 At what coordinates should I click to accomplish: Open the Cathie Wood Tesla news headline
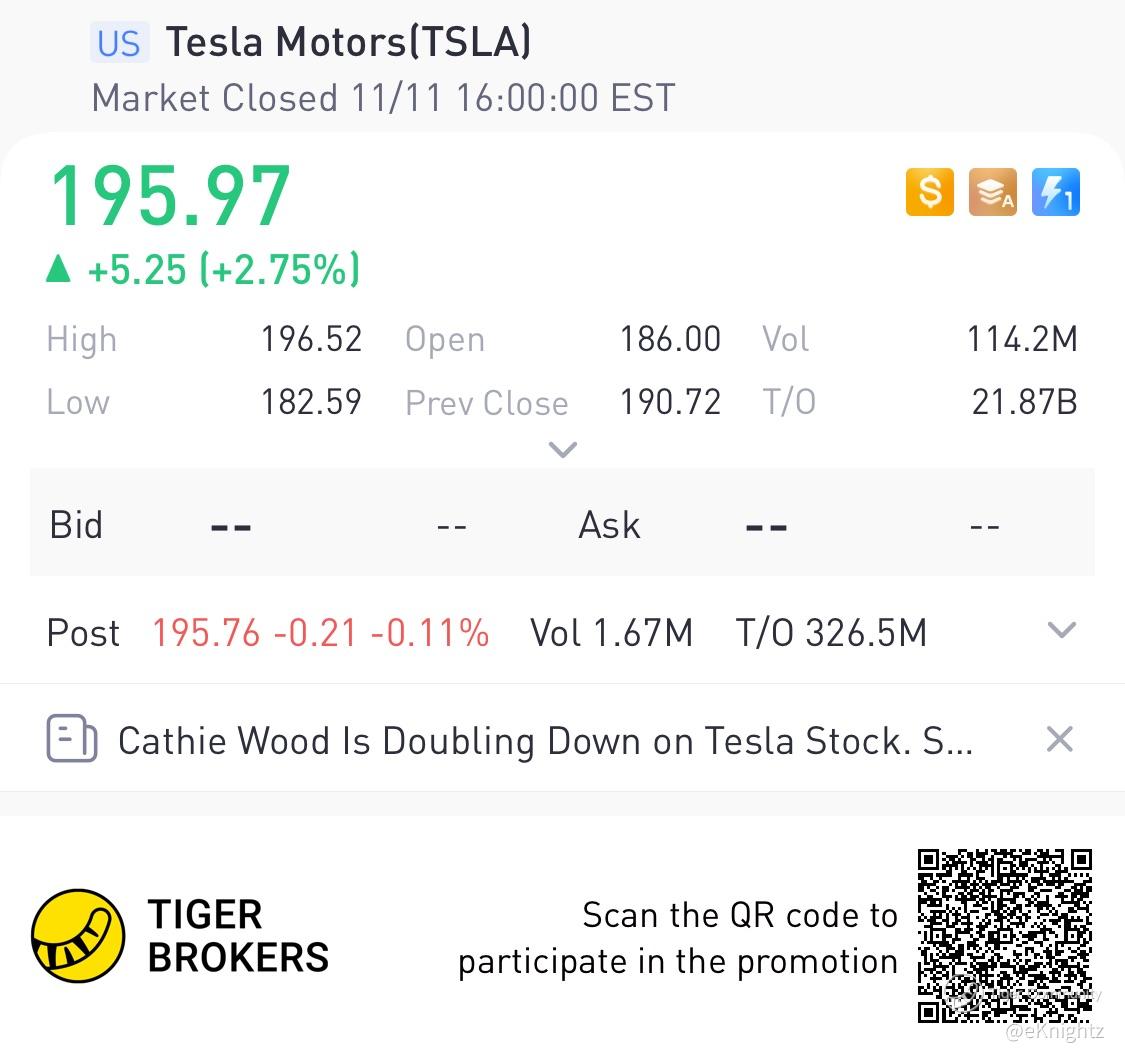pyautogui.click(x=545, y=741)
